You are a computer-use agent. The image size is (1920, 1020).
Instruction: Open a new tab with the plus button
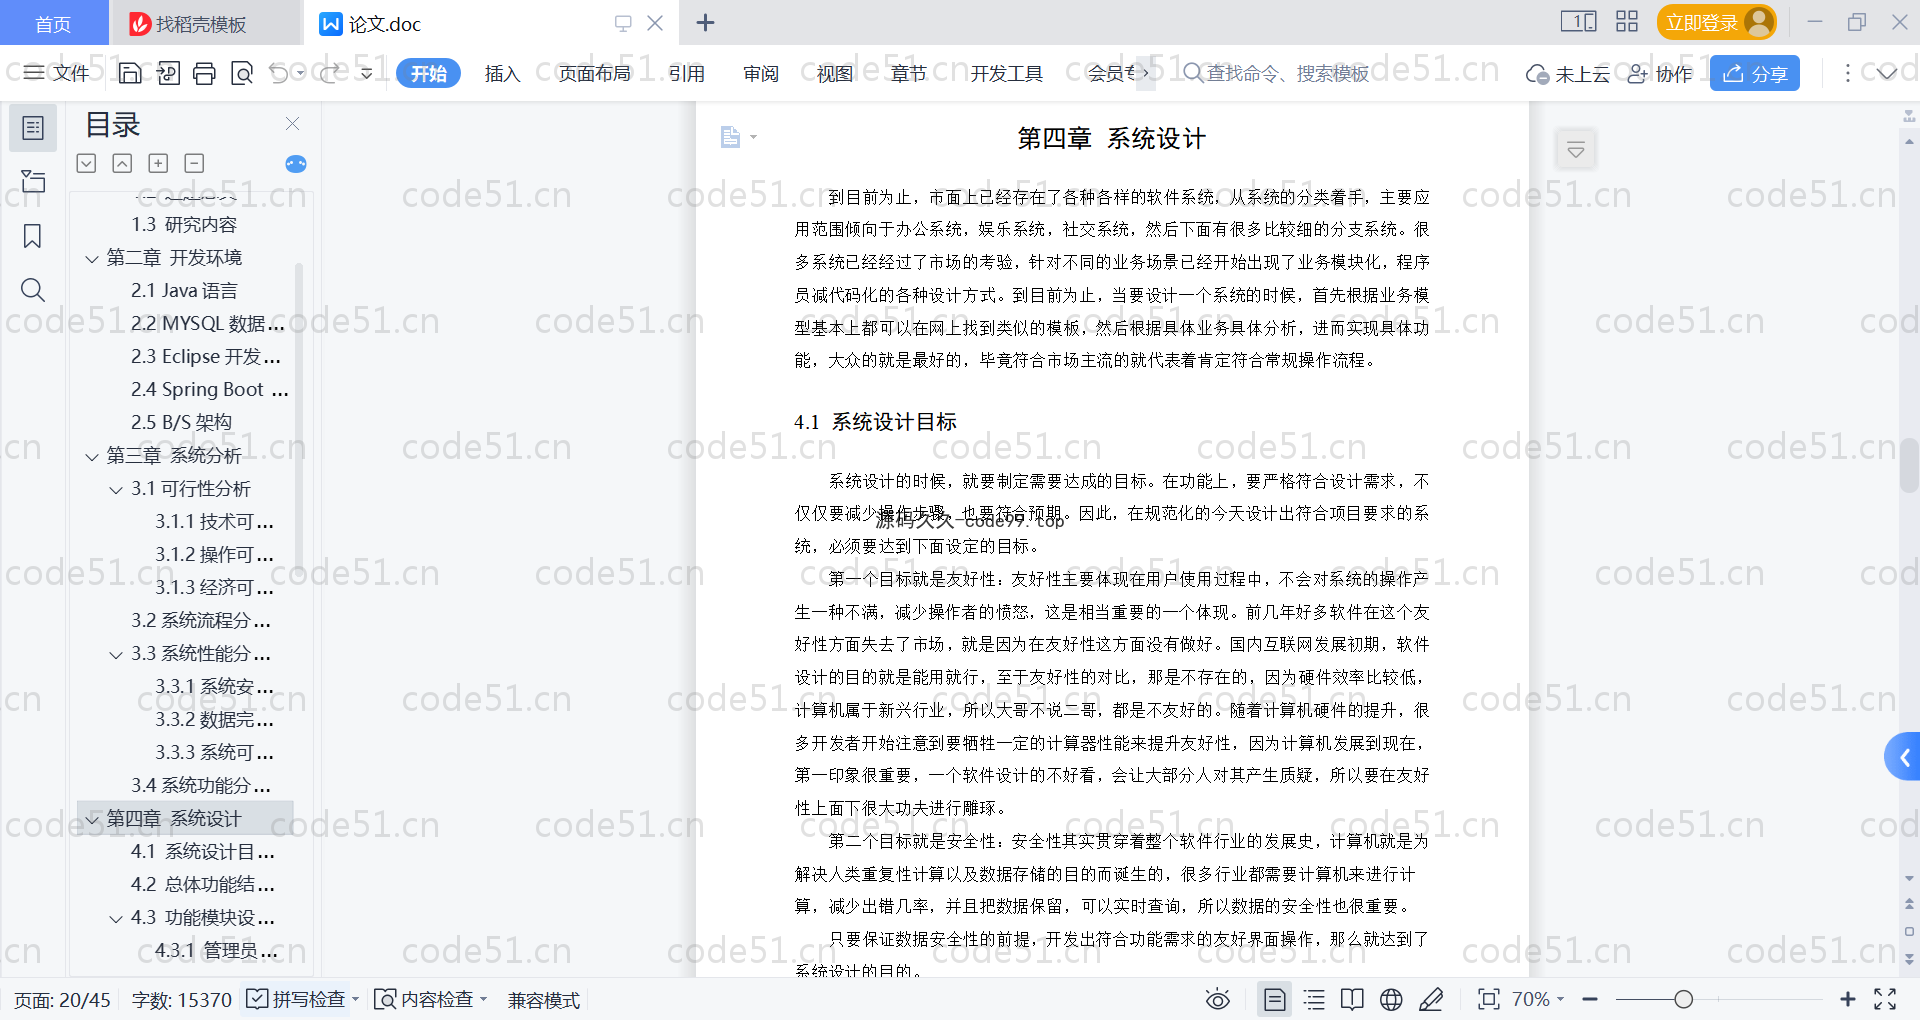coord(705,22)
